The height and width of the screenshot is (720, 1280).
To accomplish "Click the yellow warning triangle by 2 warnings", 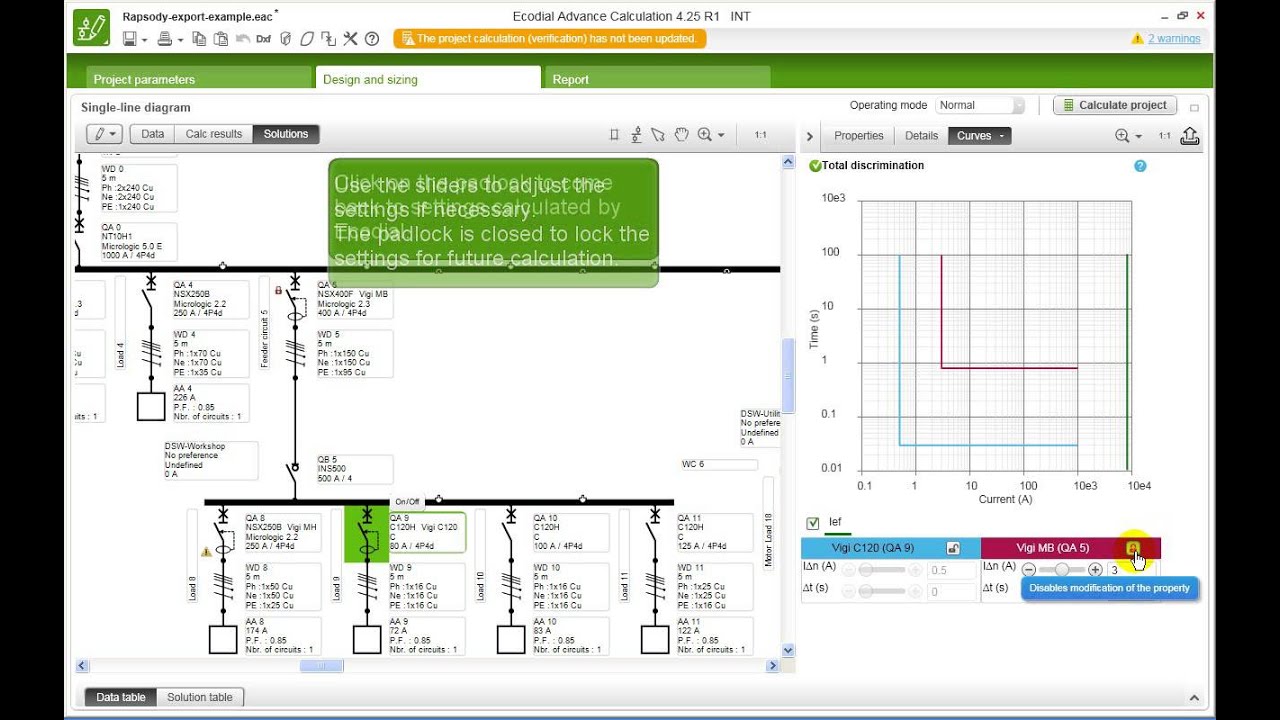I will [1137, 39].
